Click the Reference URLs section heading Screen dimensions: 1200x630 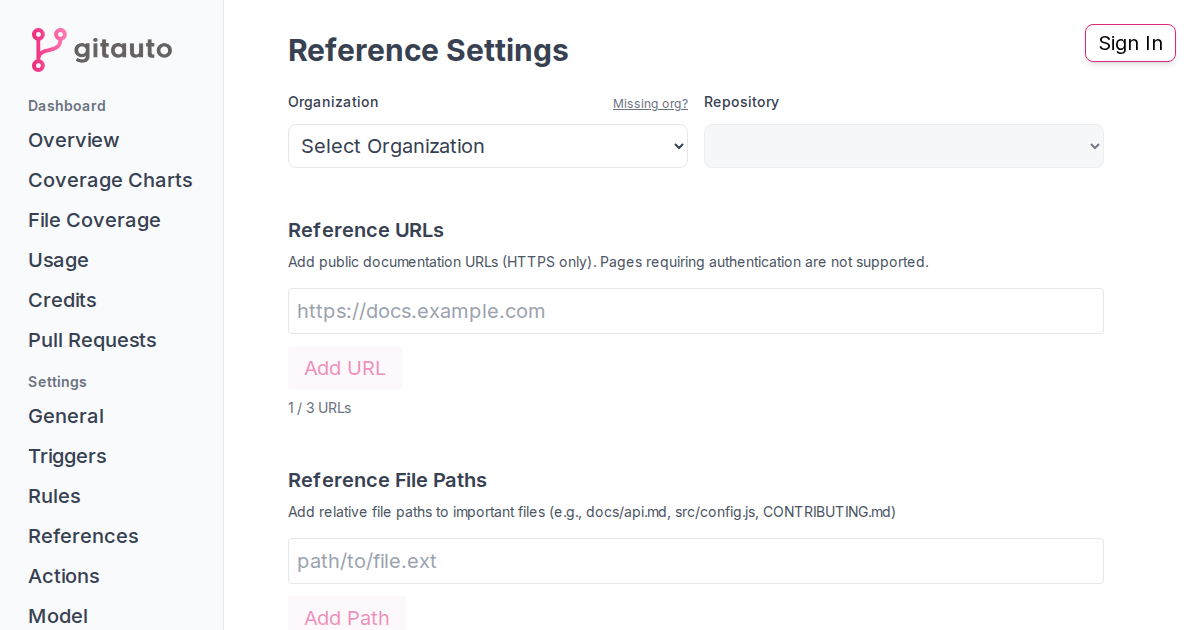click(366, 230)
